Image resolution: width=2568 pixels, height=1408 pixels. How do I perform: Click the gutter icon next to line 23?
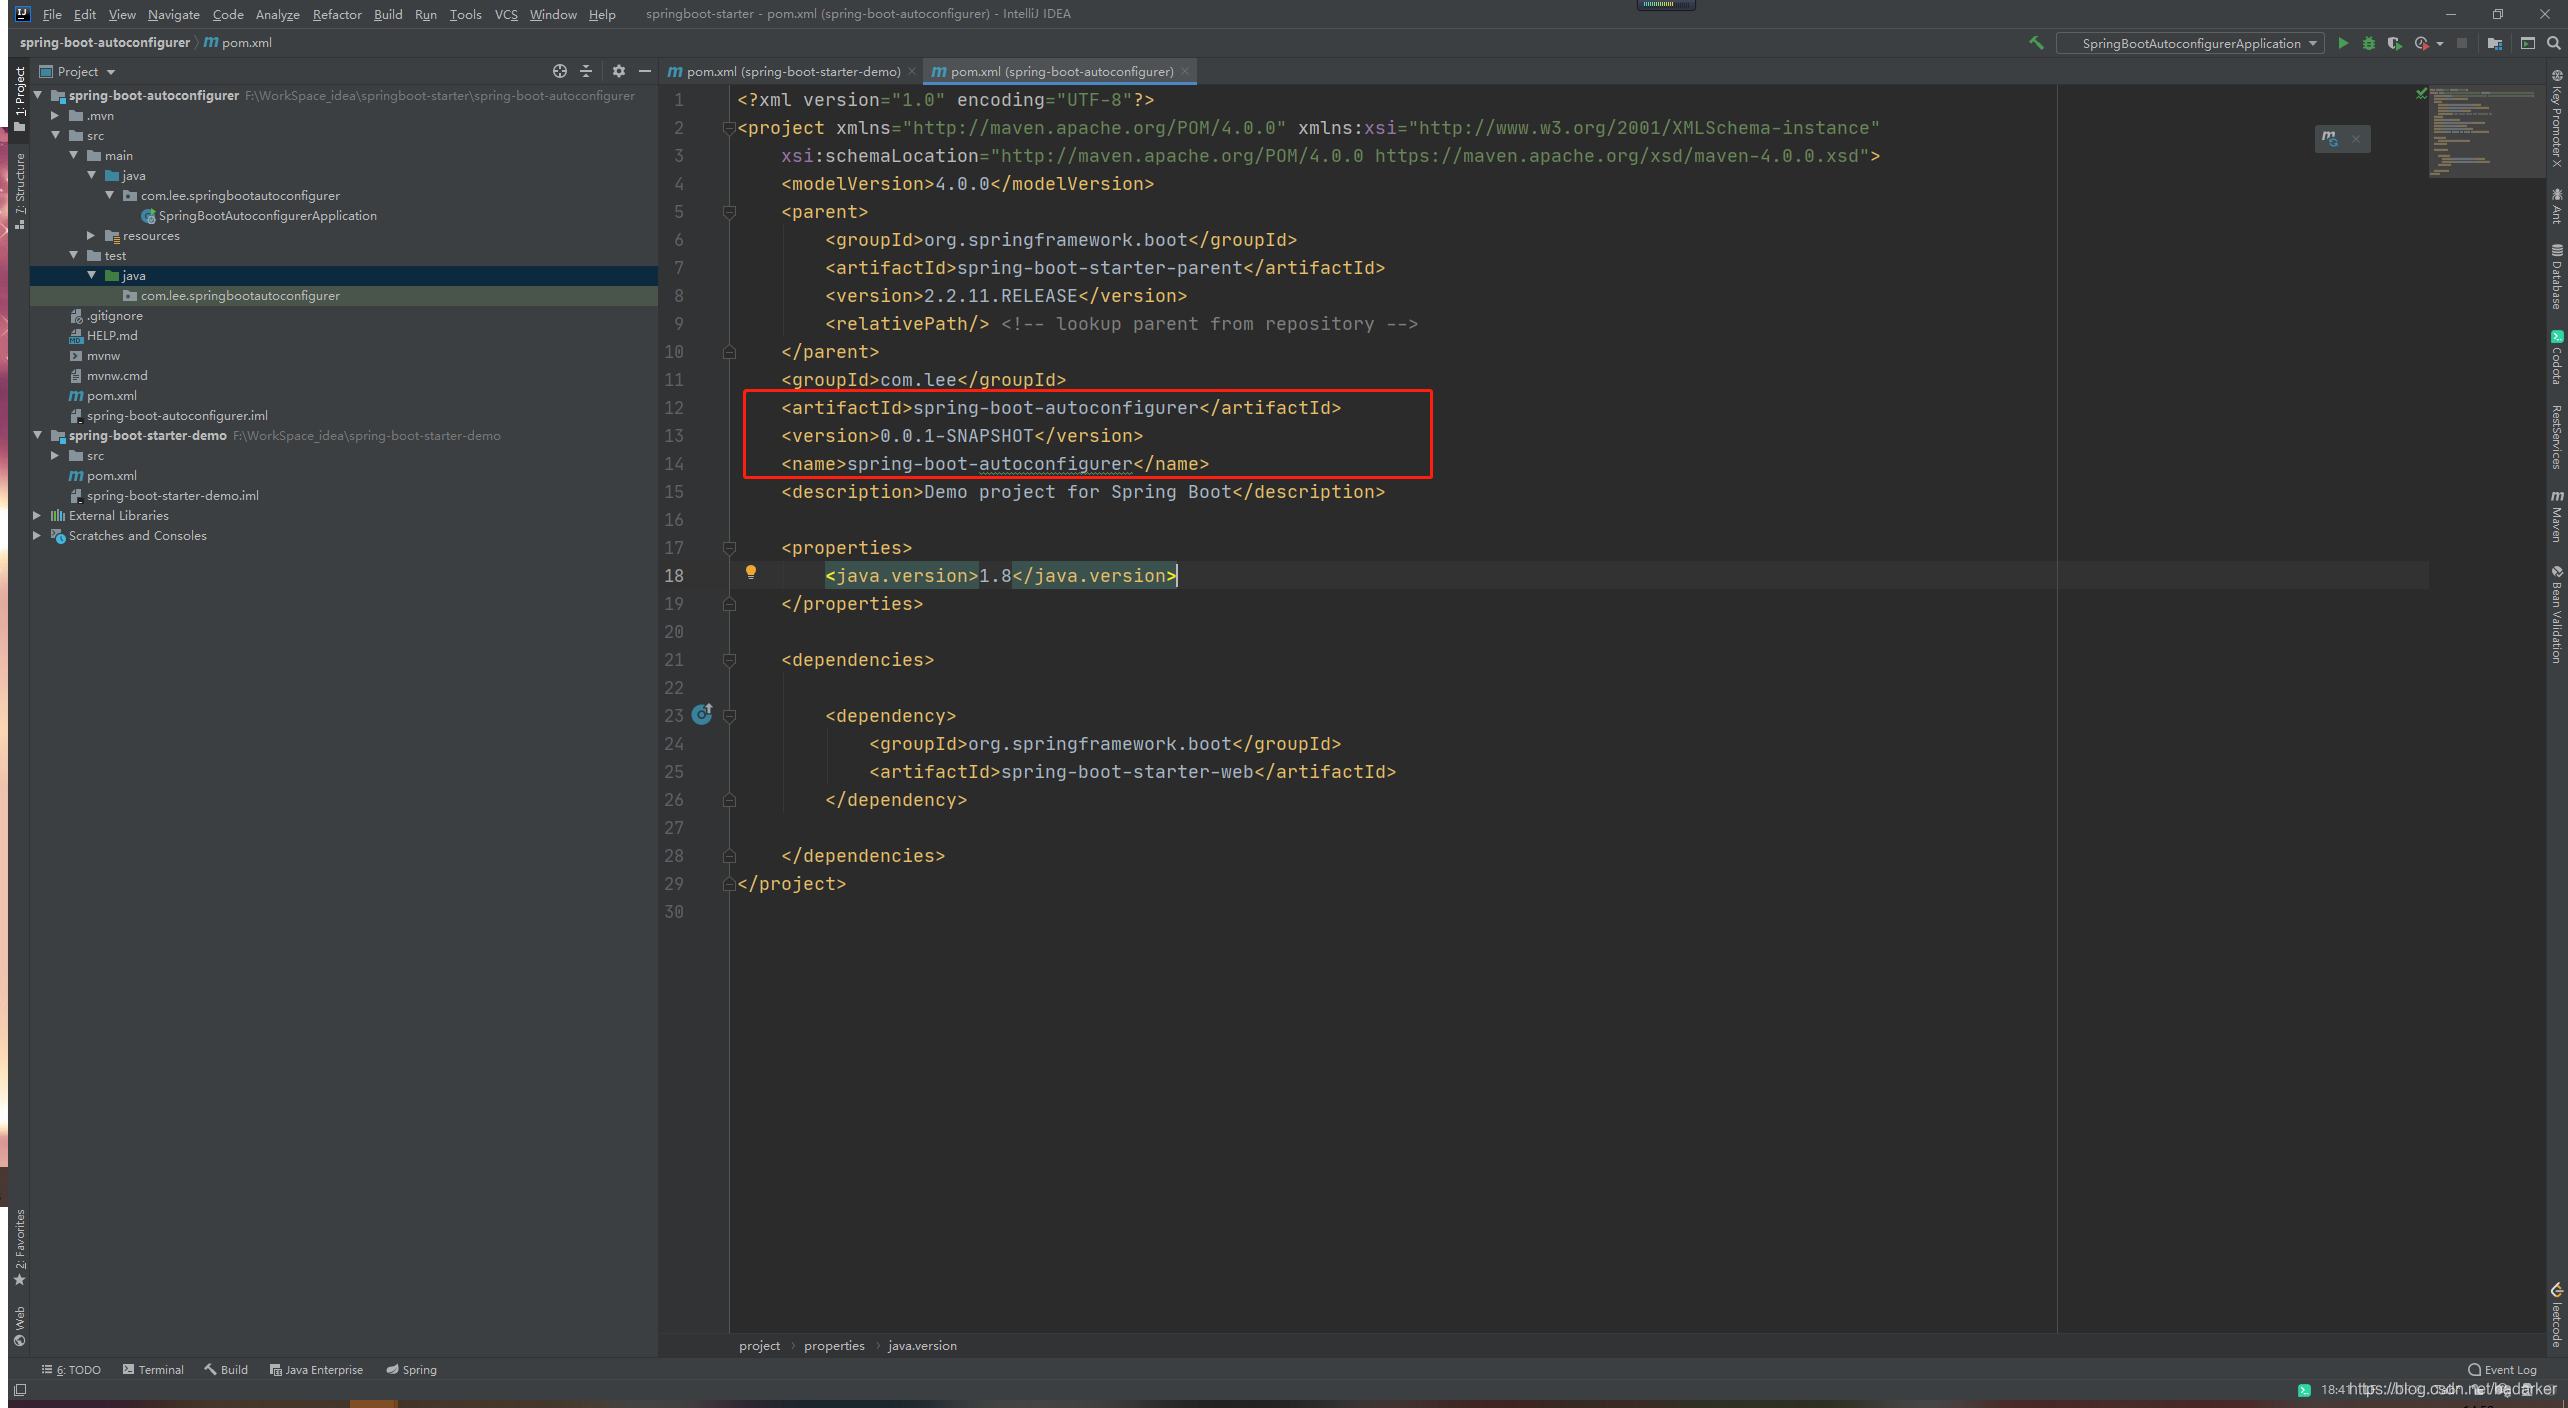tap(702, 714)
